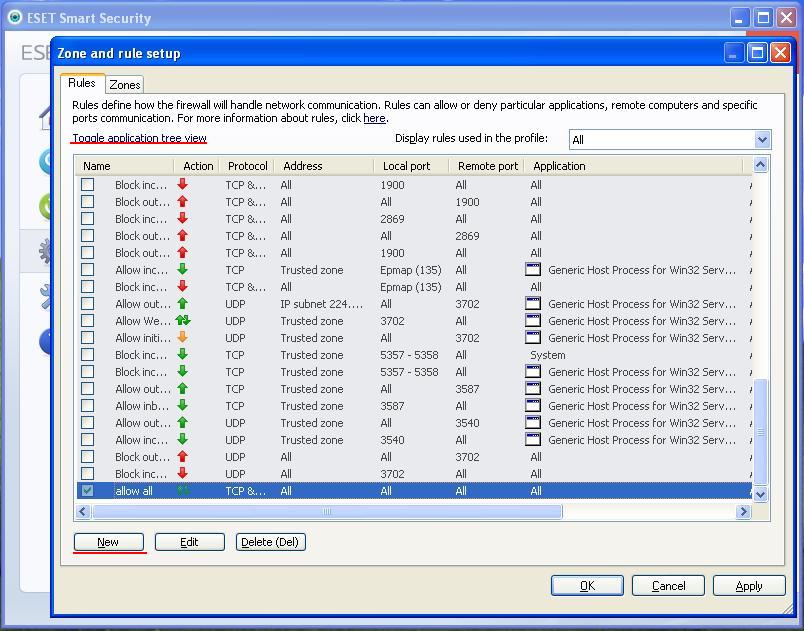Check Block out UDP remote 3702 rule checkbox
This screenshot has height=631, width=804.
[x=88, y=456]
